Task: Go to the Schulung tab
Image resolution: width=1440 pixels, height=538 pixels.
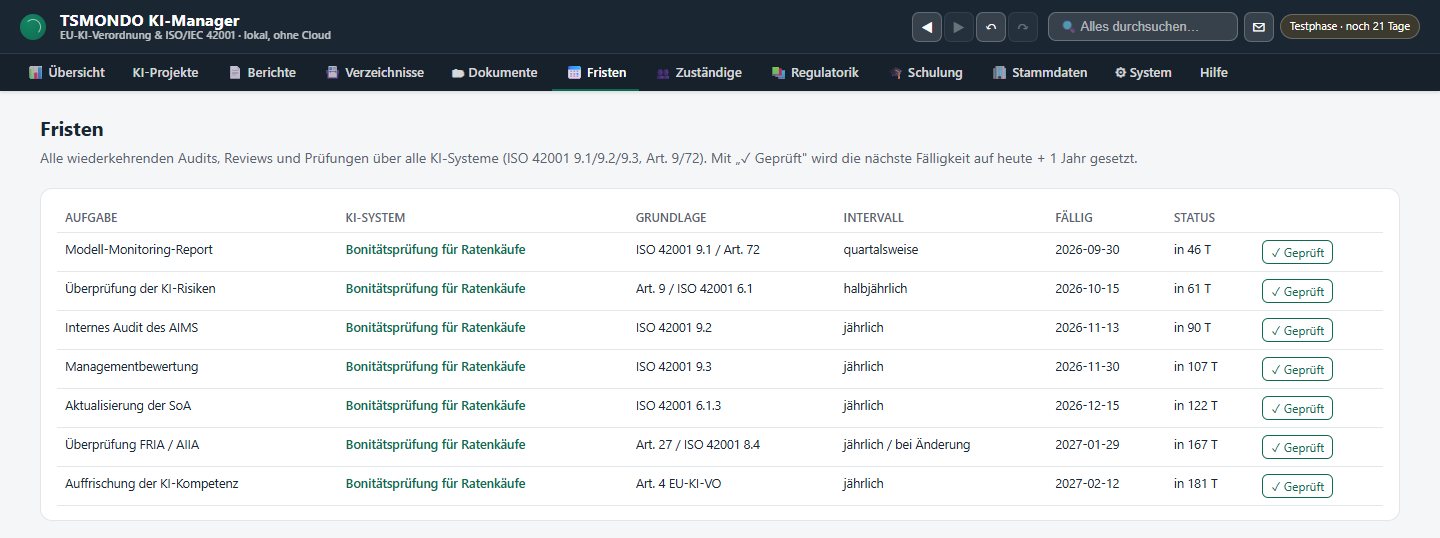Action: [926, 72]
